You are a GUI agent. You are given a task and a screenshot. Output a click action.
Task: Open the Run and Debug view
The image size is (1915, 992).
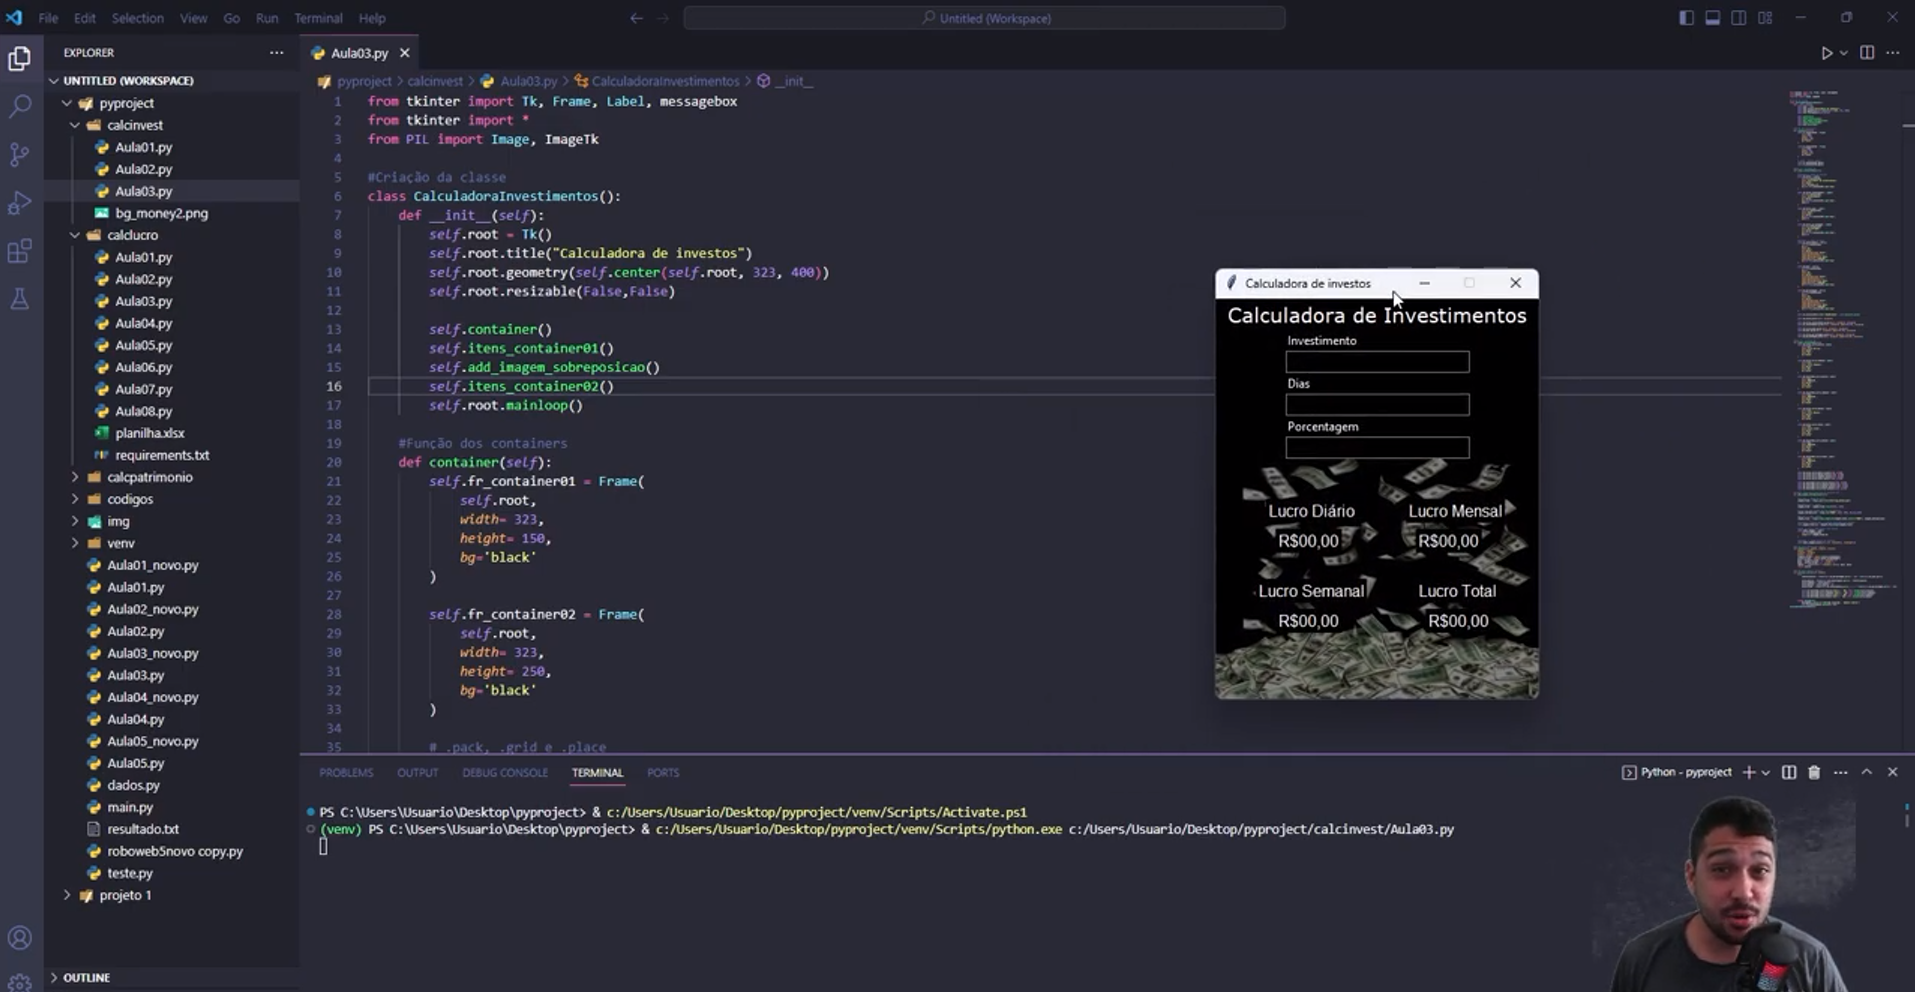pos(20,203)
